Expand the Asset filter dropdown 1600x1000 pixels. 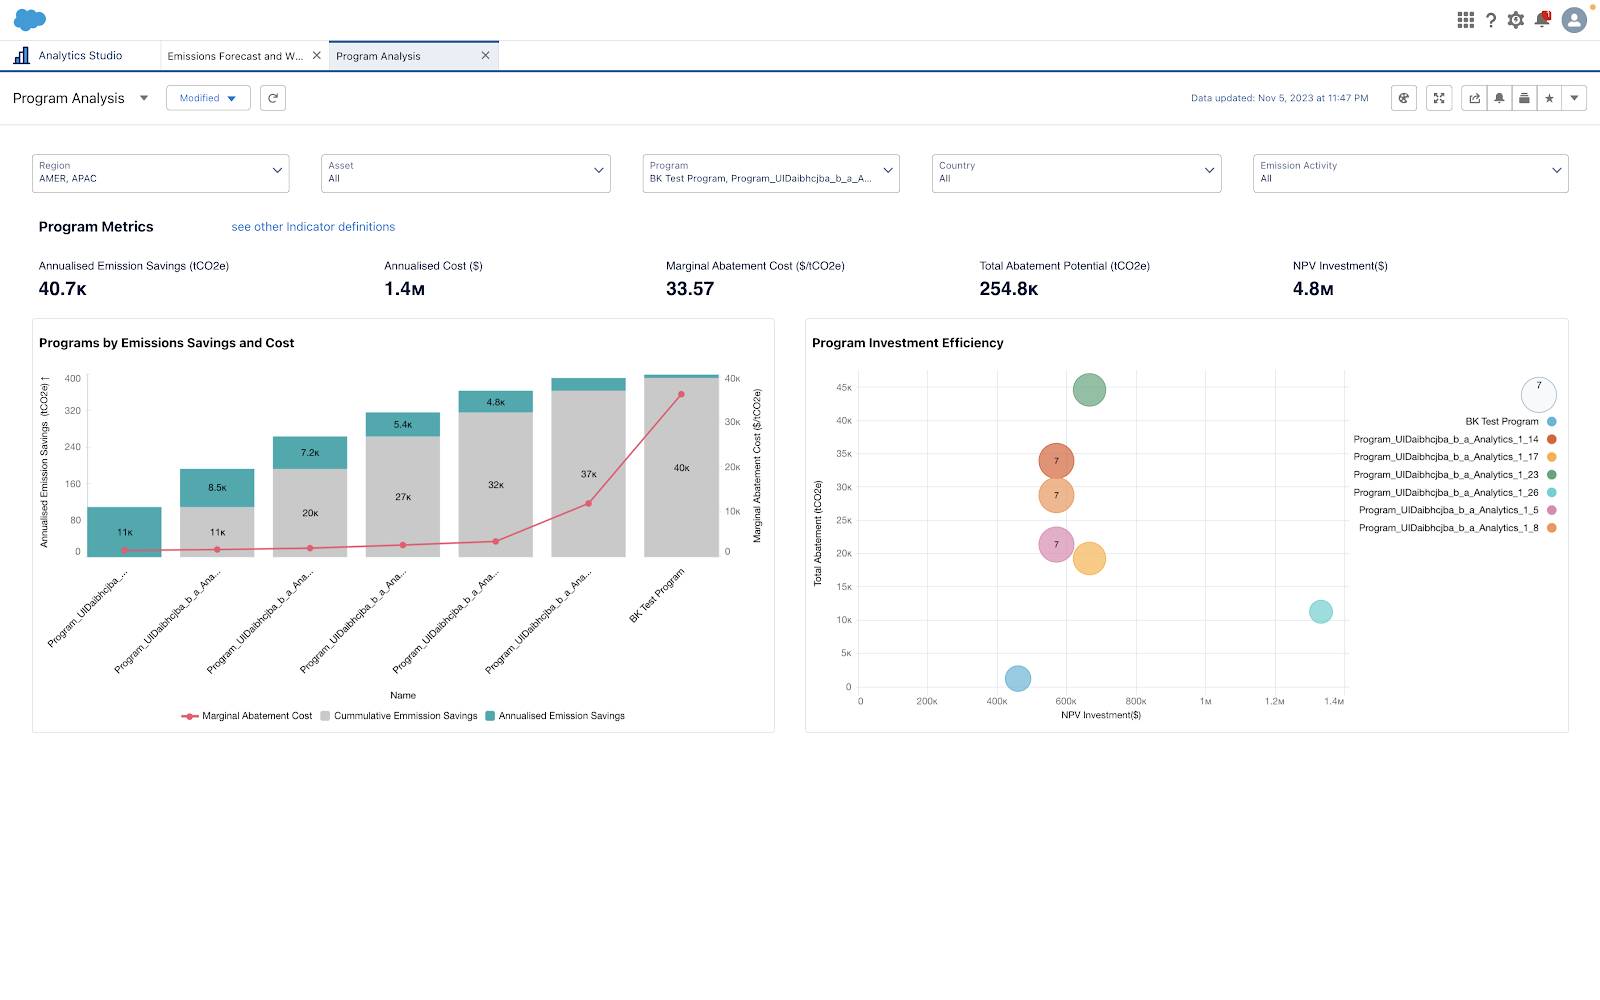[466, 173]
